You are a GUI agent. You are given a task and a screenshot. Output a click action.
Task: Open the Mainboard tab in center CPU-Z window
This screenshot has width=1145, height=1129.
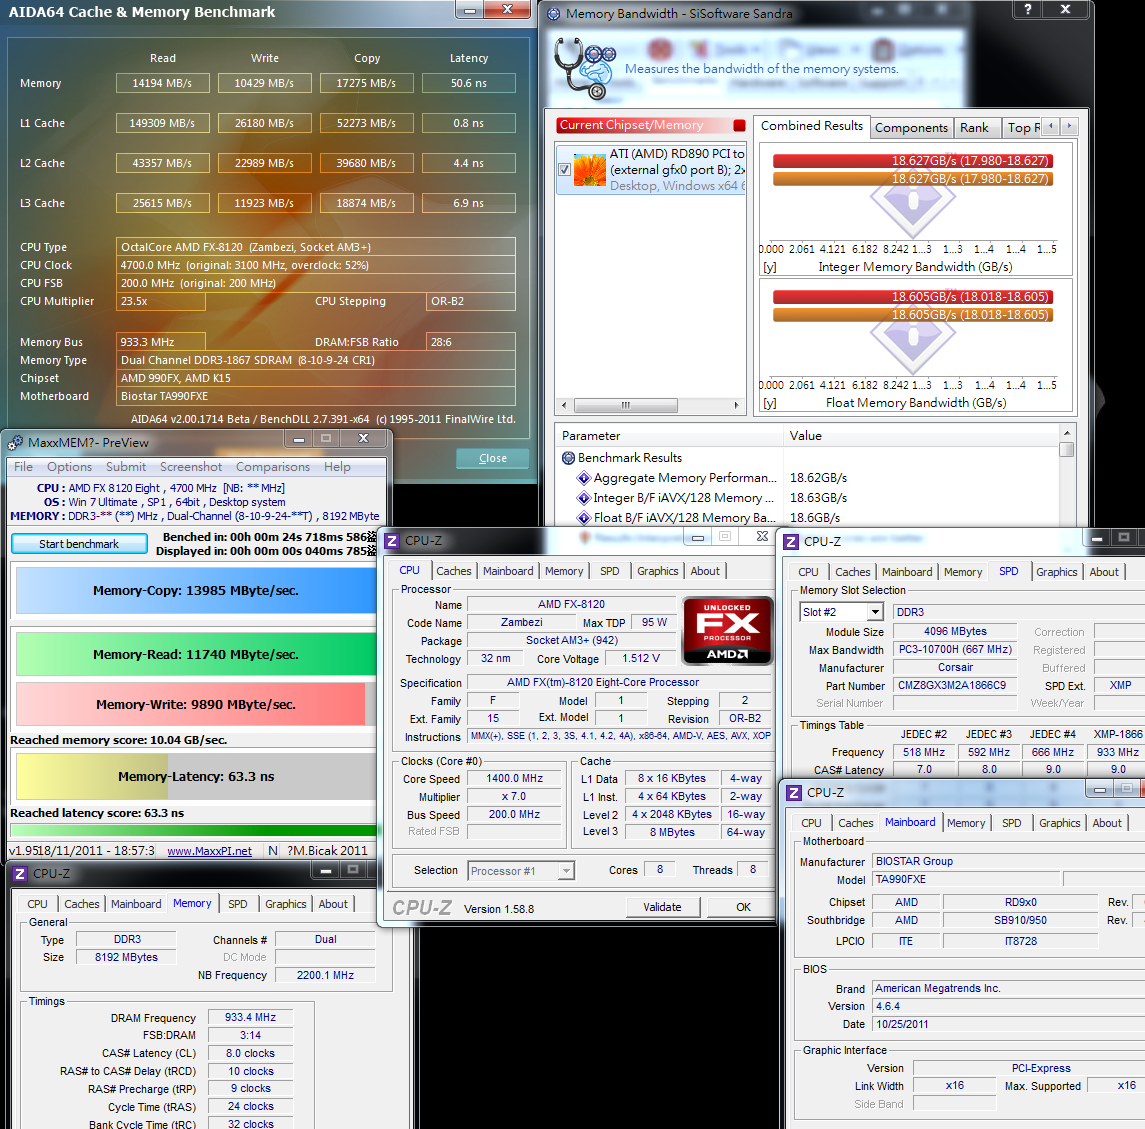[x=508, y=571]
